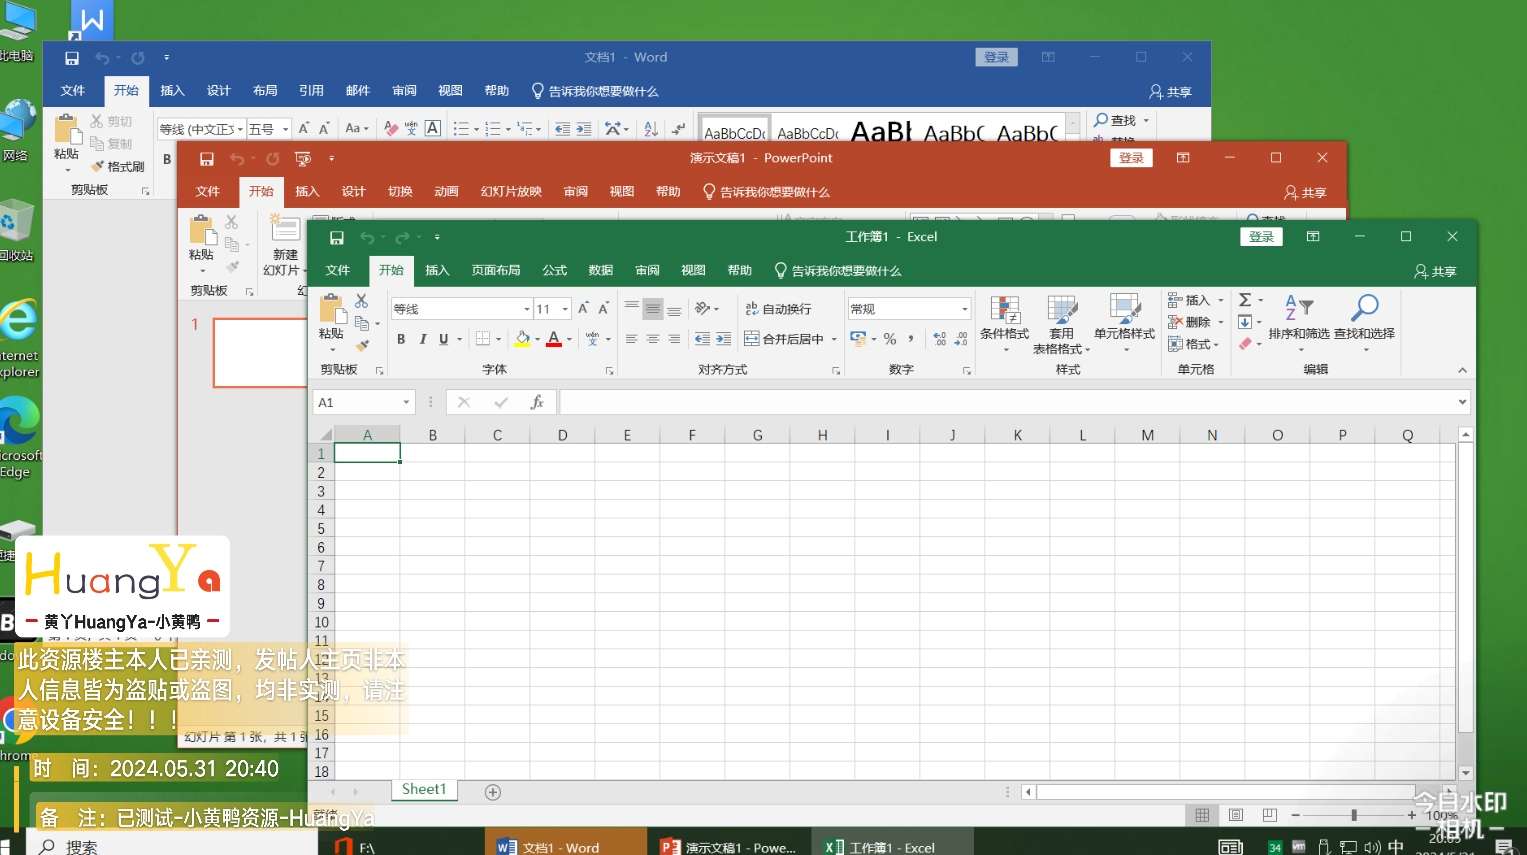The width and height of the screenshot is (1527, 855).
Task: Toggle Wrap Text (自动换行) in Excel
Action: coord(778,309)
